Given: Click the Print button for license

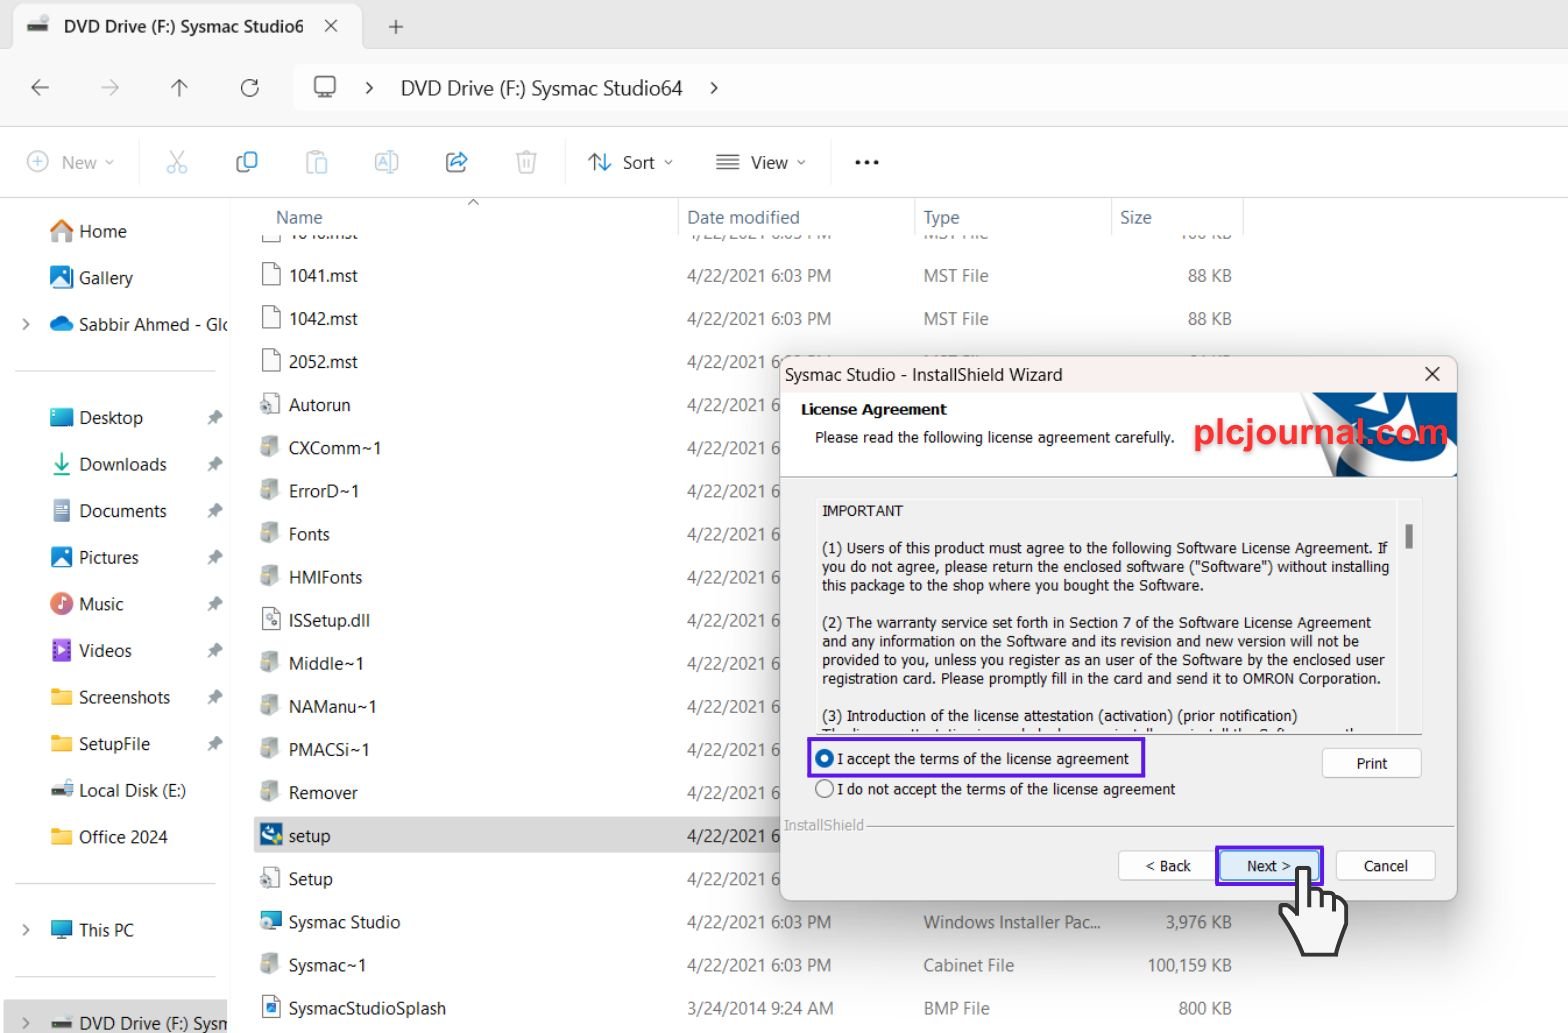Looking at the screenshot, I should pyautogui.click(x=1371, y=763).
